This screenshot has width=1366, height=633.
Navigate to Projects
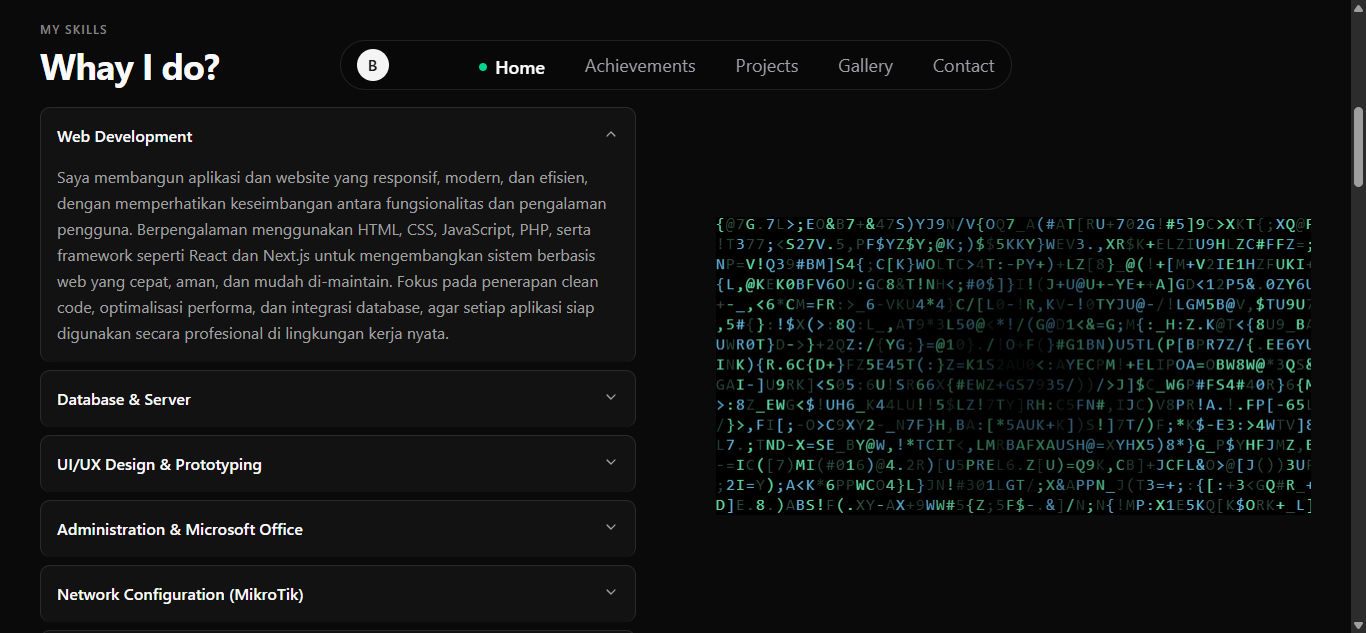pos(766,65)
